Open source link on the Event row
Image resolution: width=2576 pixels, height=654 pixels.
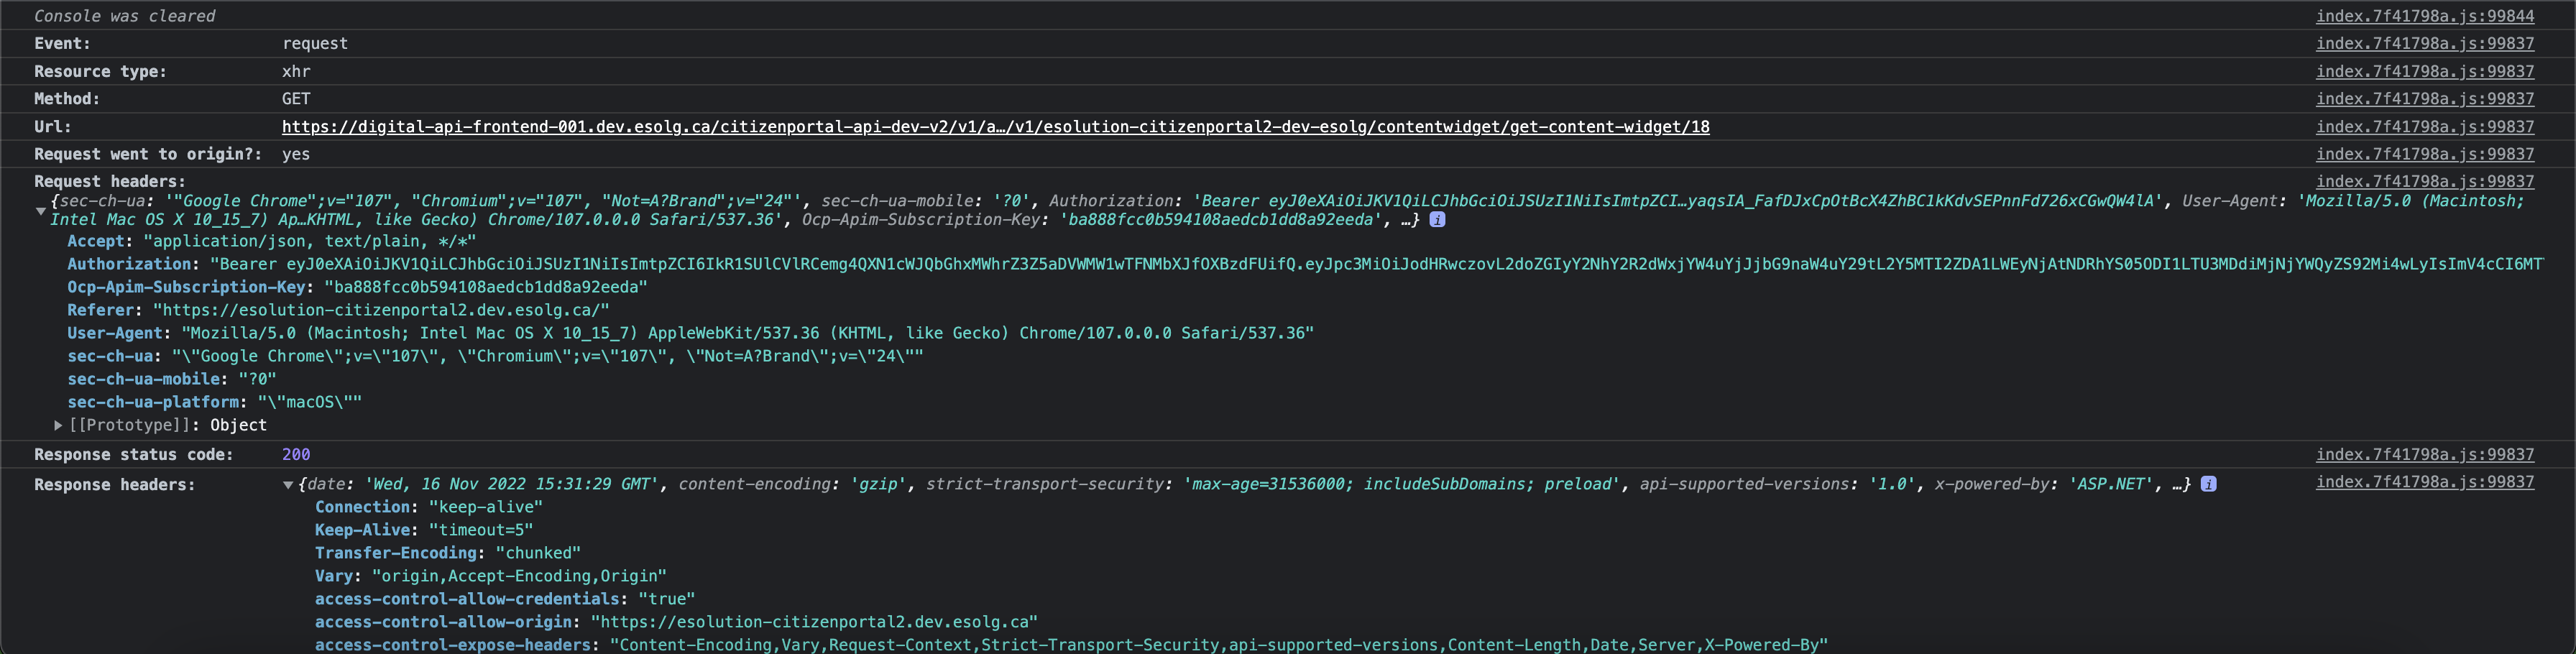[x=2425, y=44]
